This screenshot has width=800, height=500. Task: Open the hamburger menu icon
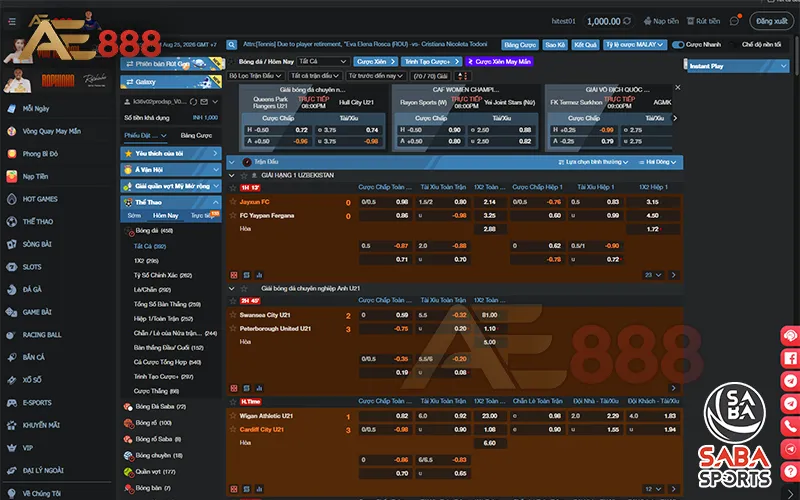tap(12, 21)
